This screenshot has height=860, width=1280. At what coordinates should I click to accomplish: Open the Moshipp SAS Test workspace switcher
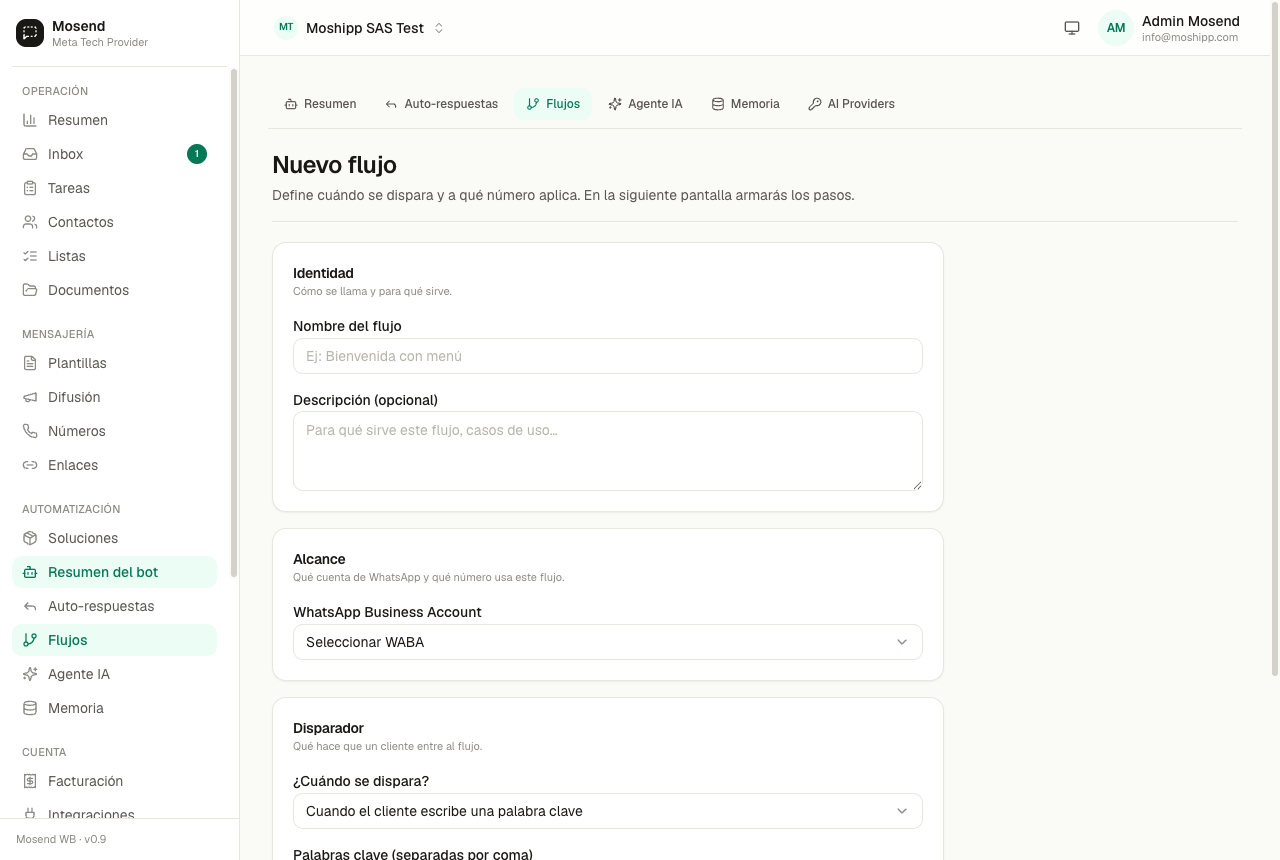pyautogui.click(x=360, y=28)
